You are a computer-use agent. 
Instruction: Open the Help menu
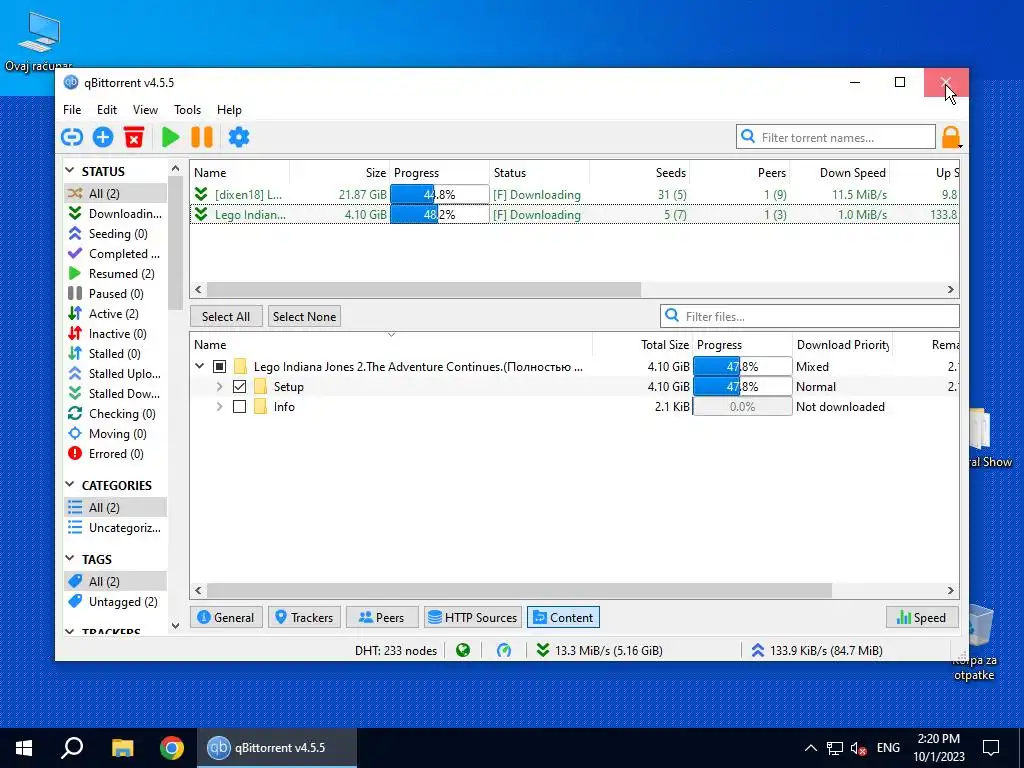click(x=229, y=110)
